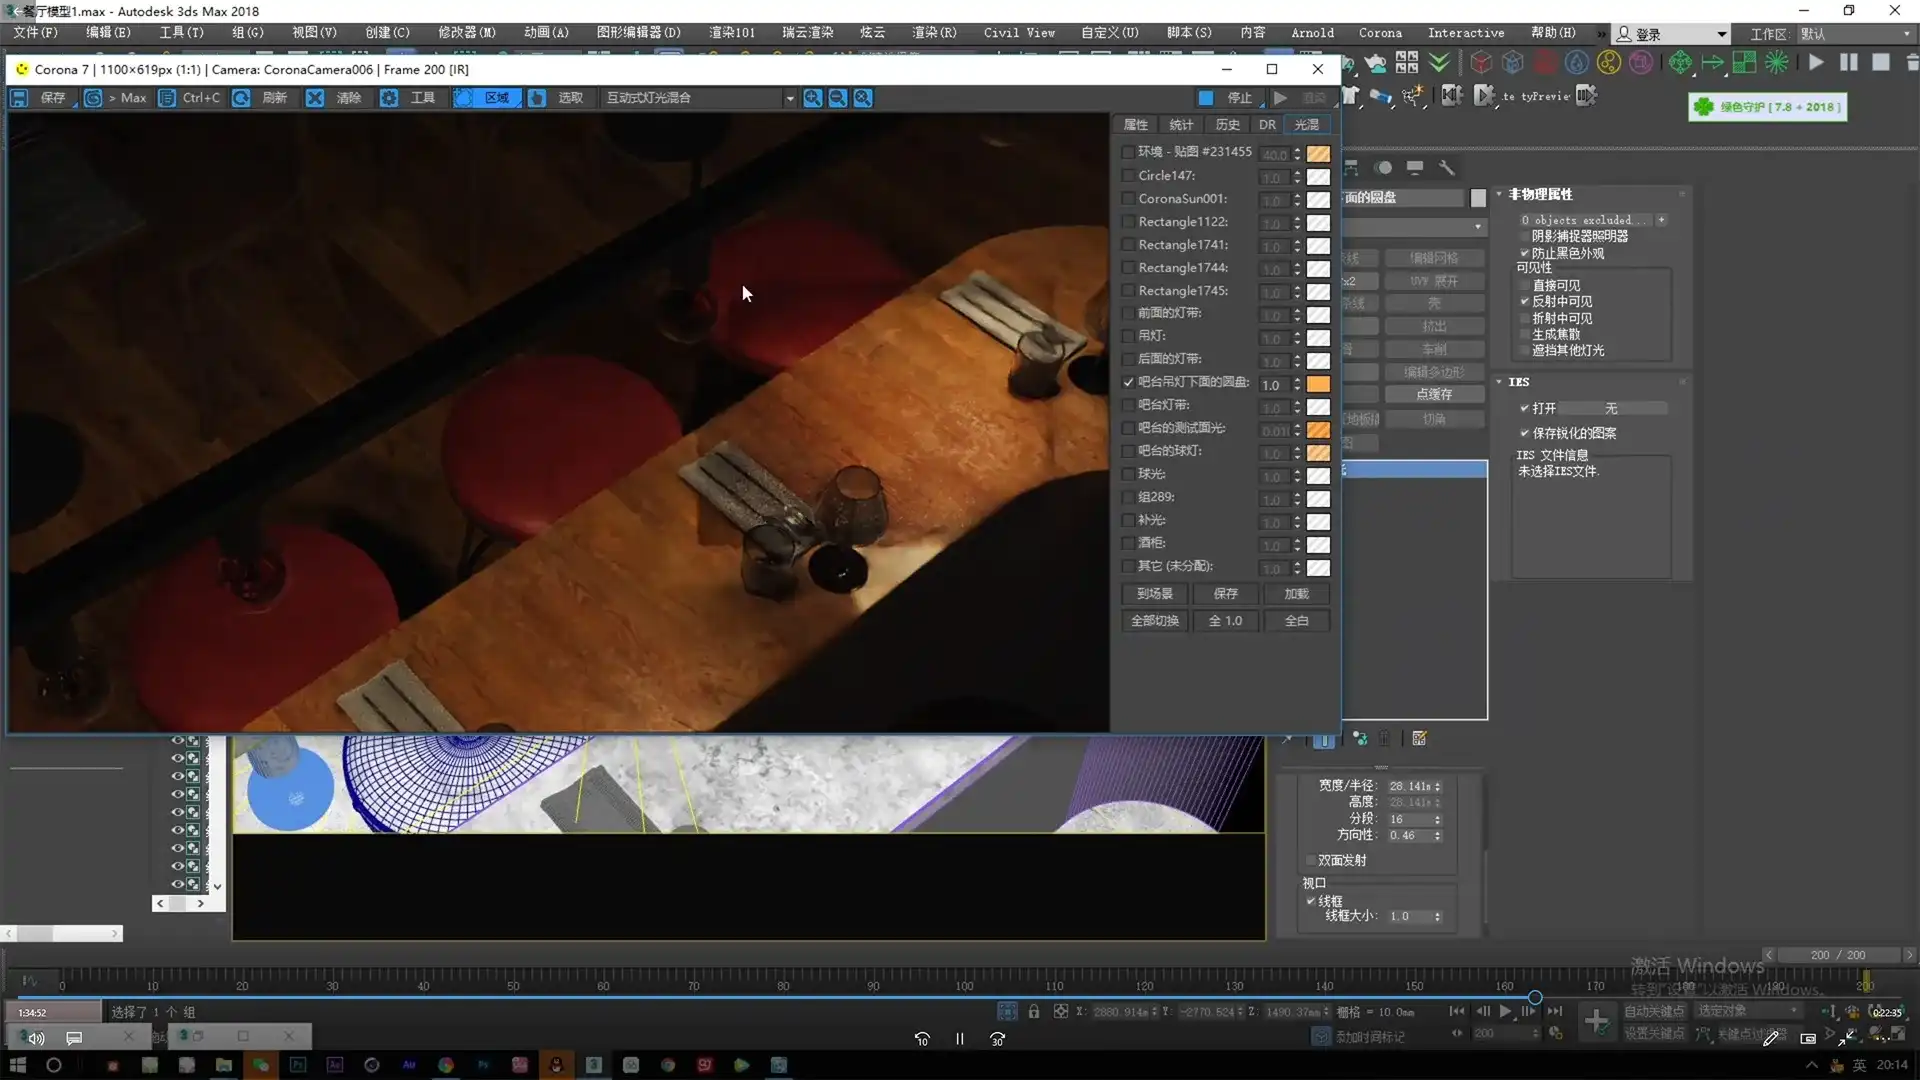Viewport: 1920px width, 1080px height.
Task: Click the refresh (刷新) icon
Action: click(x=241, y=98)
